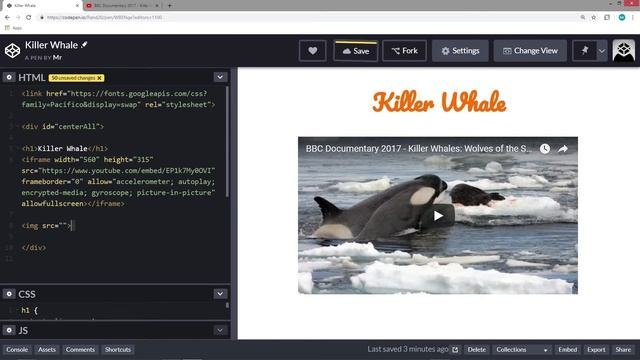Open the Apps bookmarks shortcut

tap(13, 28)
